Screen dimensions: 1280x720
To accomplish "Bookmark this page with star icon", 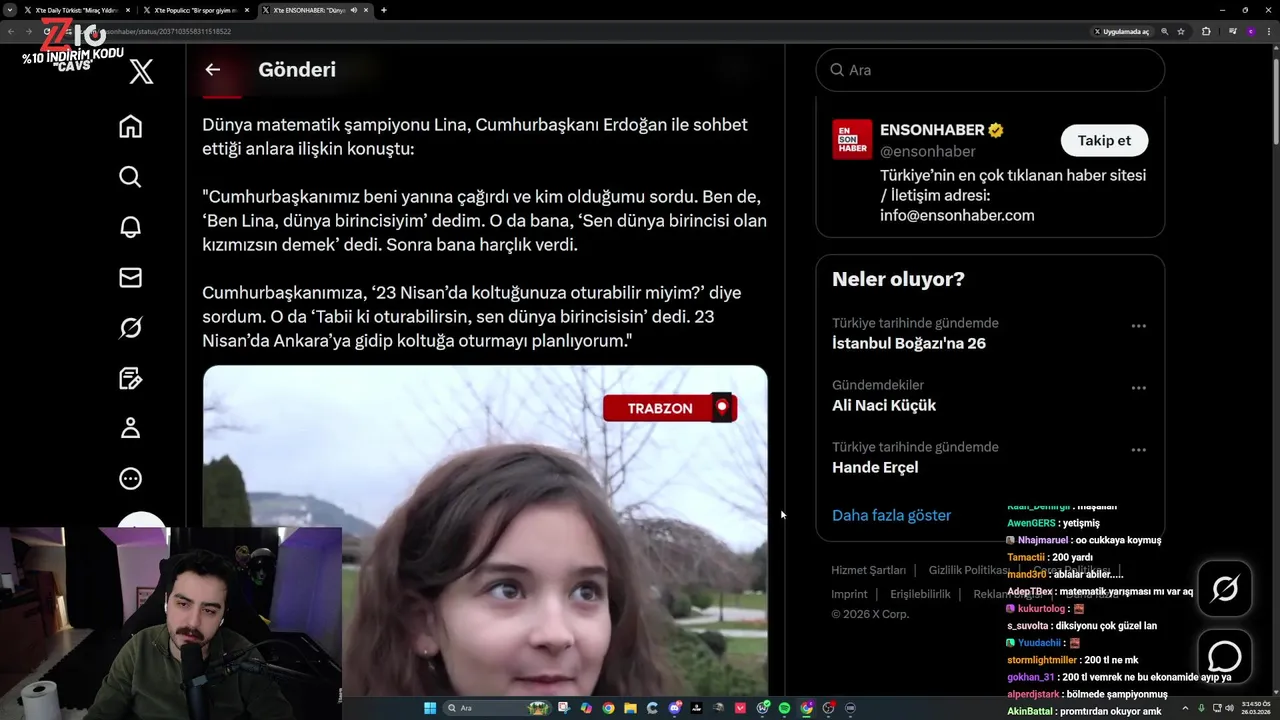I will (1181, 31).
